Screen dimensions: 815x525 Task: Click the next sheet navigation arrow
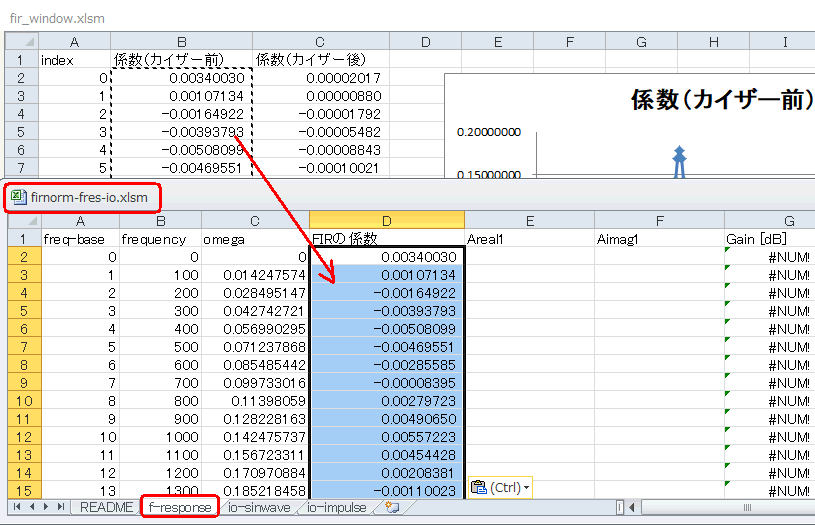(x=46, y=507)
